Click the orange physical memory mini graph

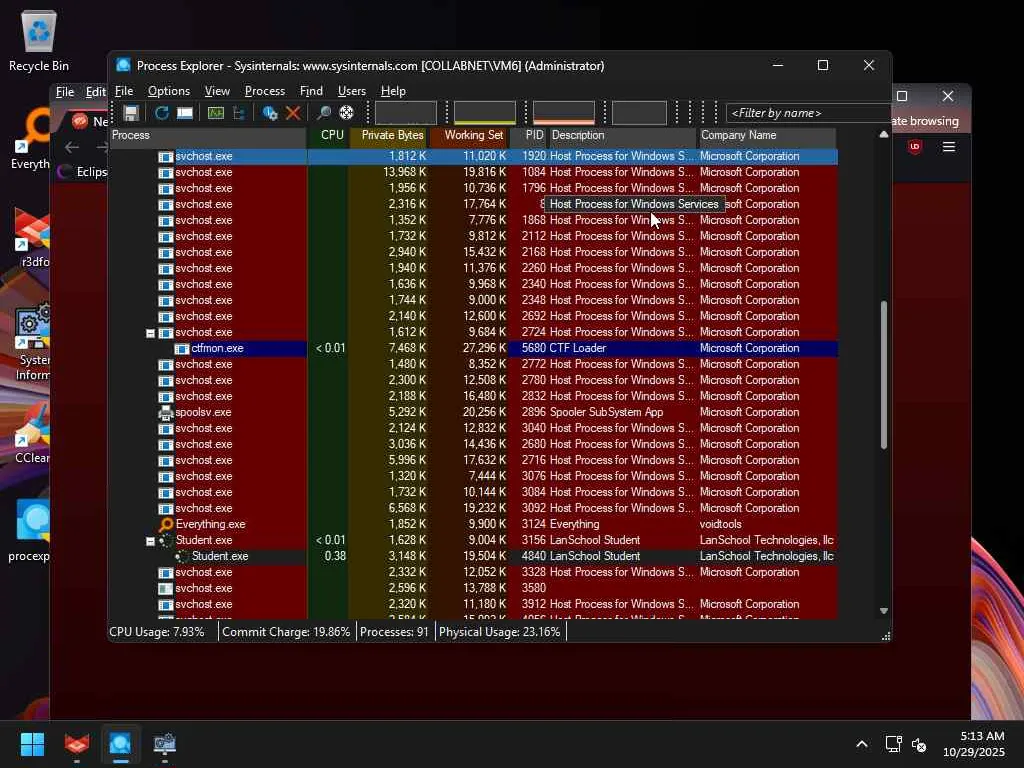564,113
